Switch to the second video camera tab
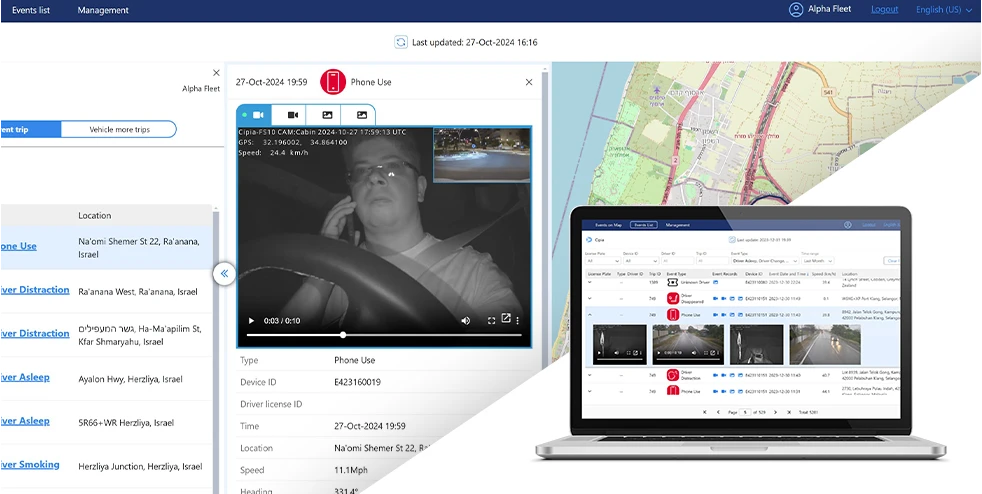 [293, 115]
